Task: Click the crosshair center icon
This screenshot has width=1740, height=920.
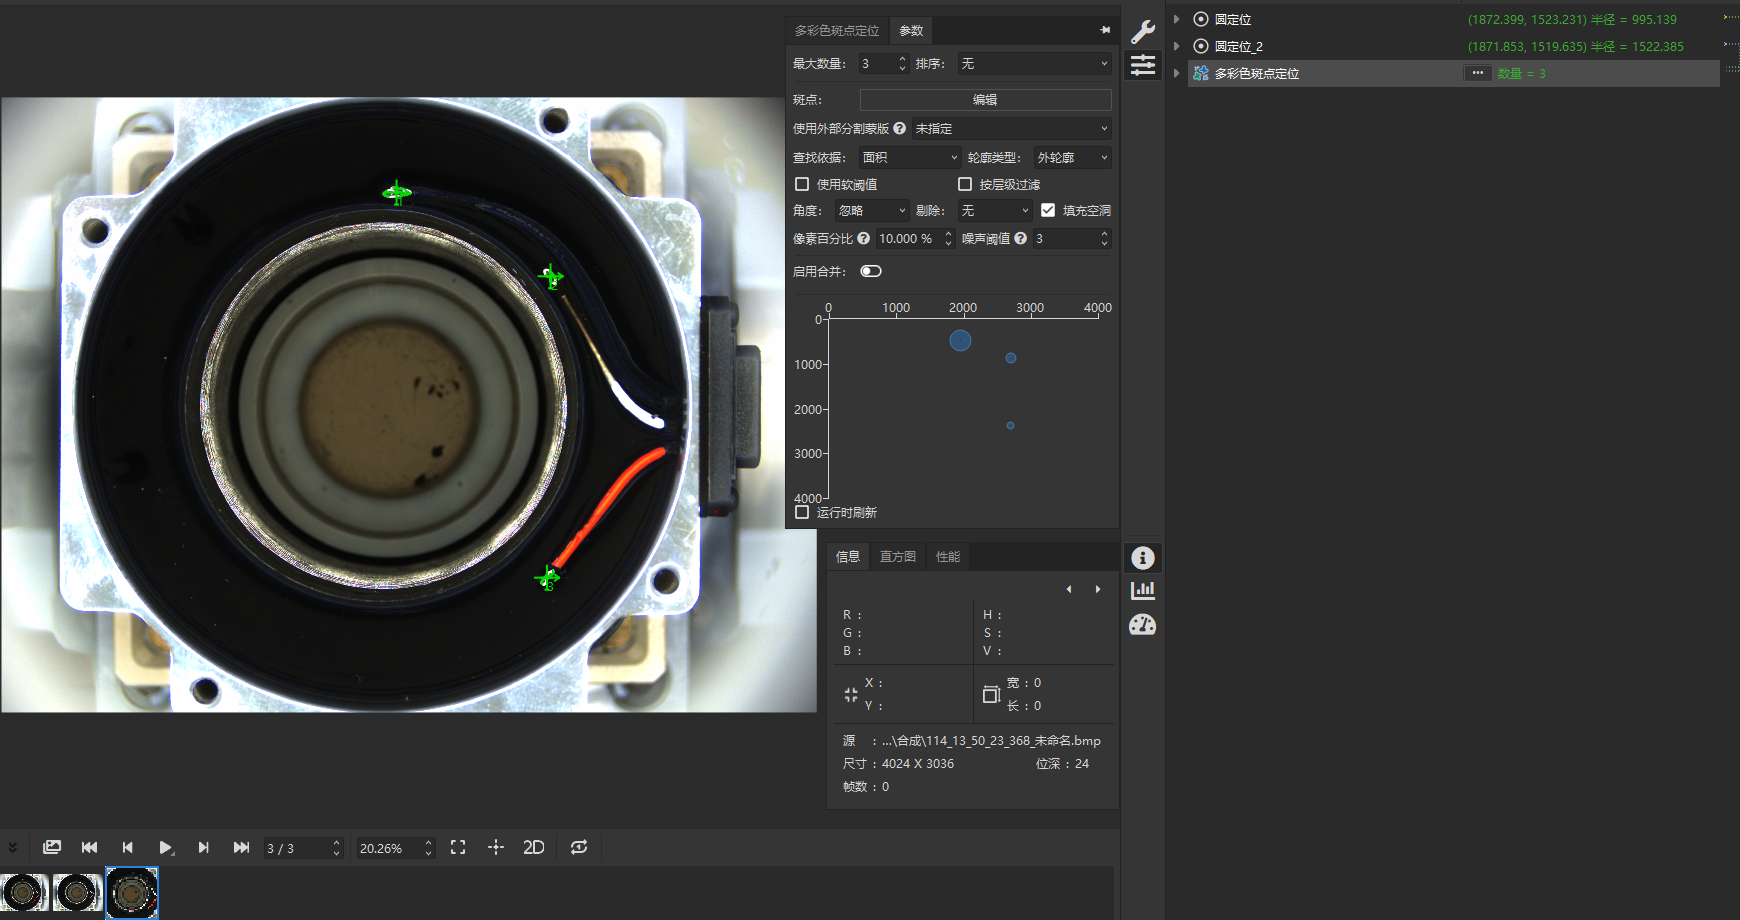Action: click(x=496, y=848)
